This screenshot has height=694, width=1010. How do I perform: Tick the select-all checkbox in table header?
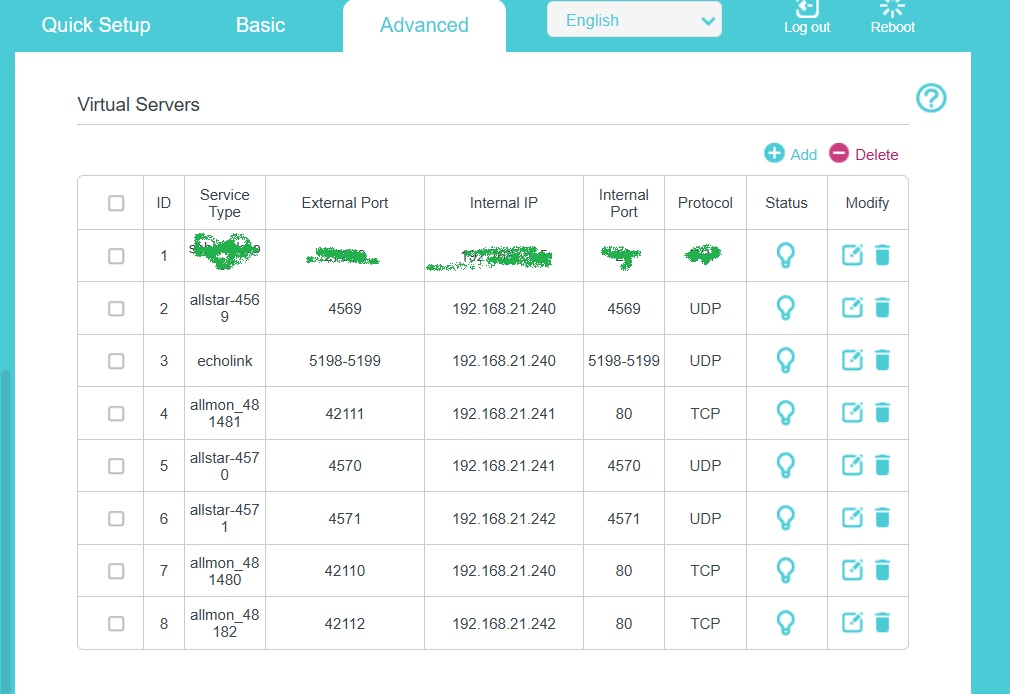pyautogui.click(x=116, y=203)
